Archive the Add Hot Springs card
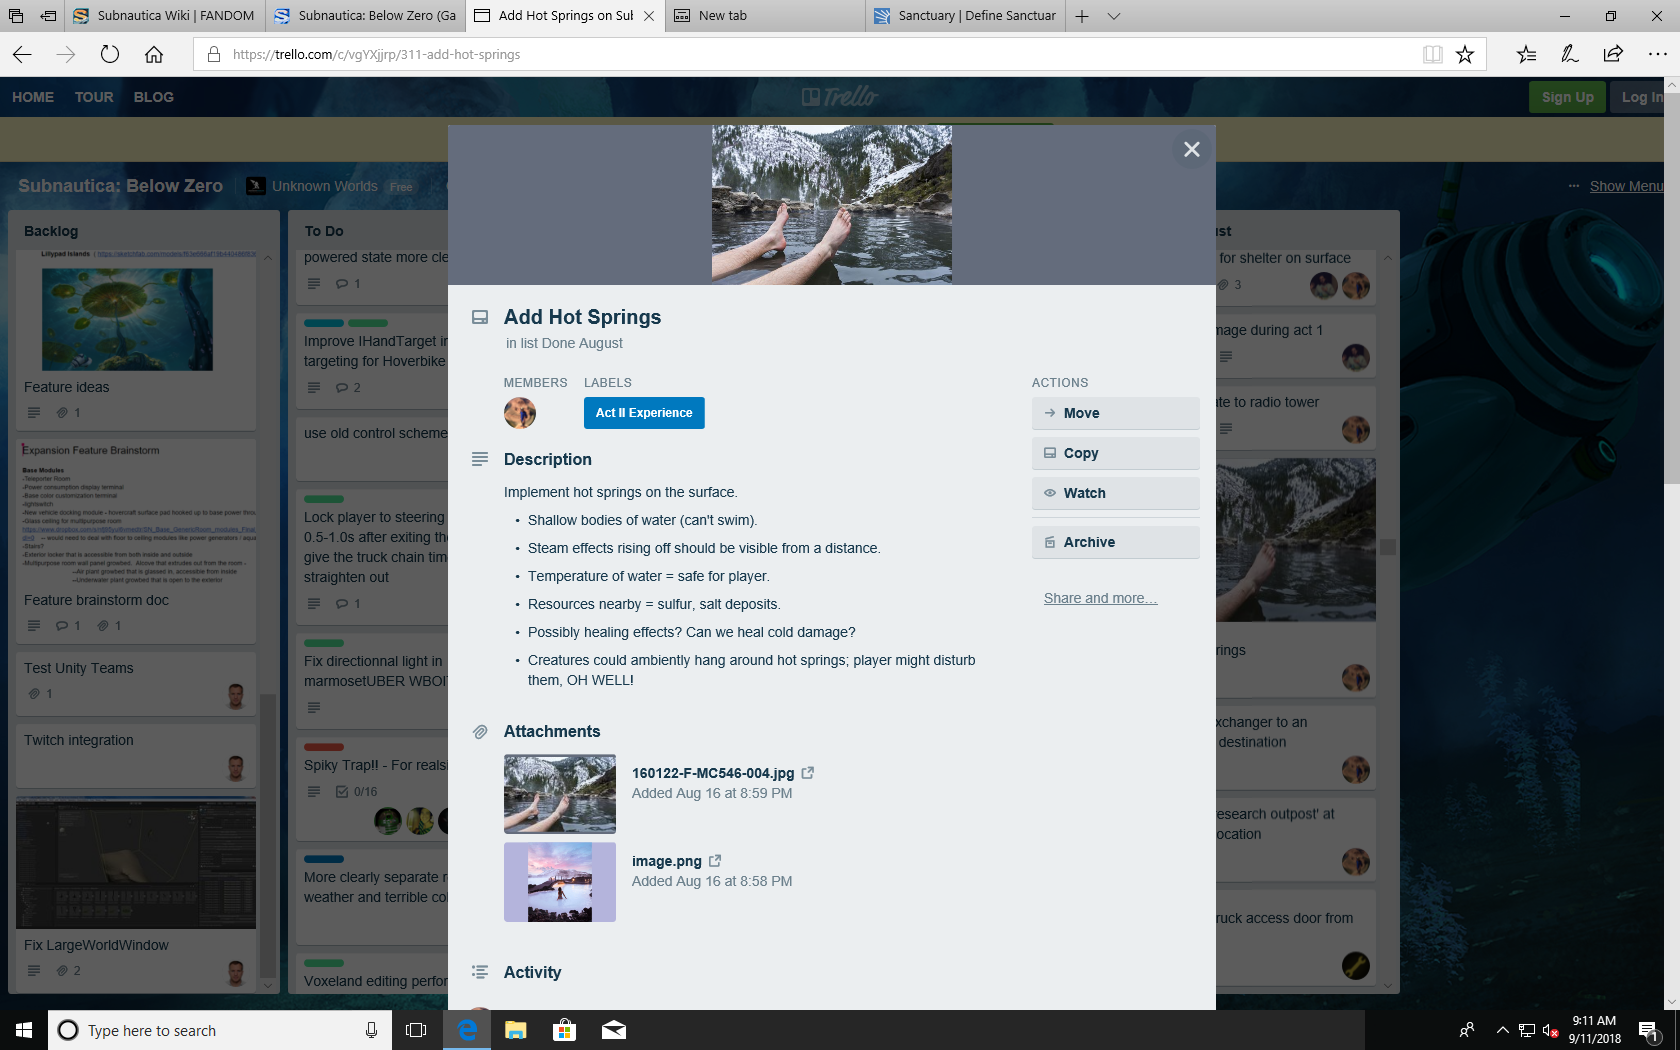The image size is (1680, 1050). (1115, 542)
